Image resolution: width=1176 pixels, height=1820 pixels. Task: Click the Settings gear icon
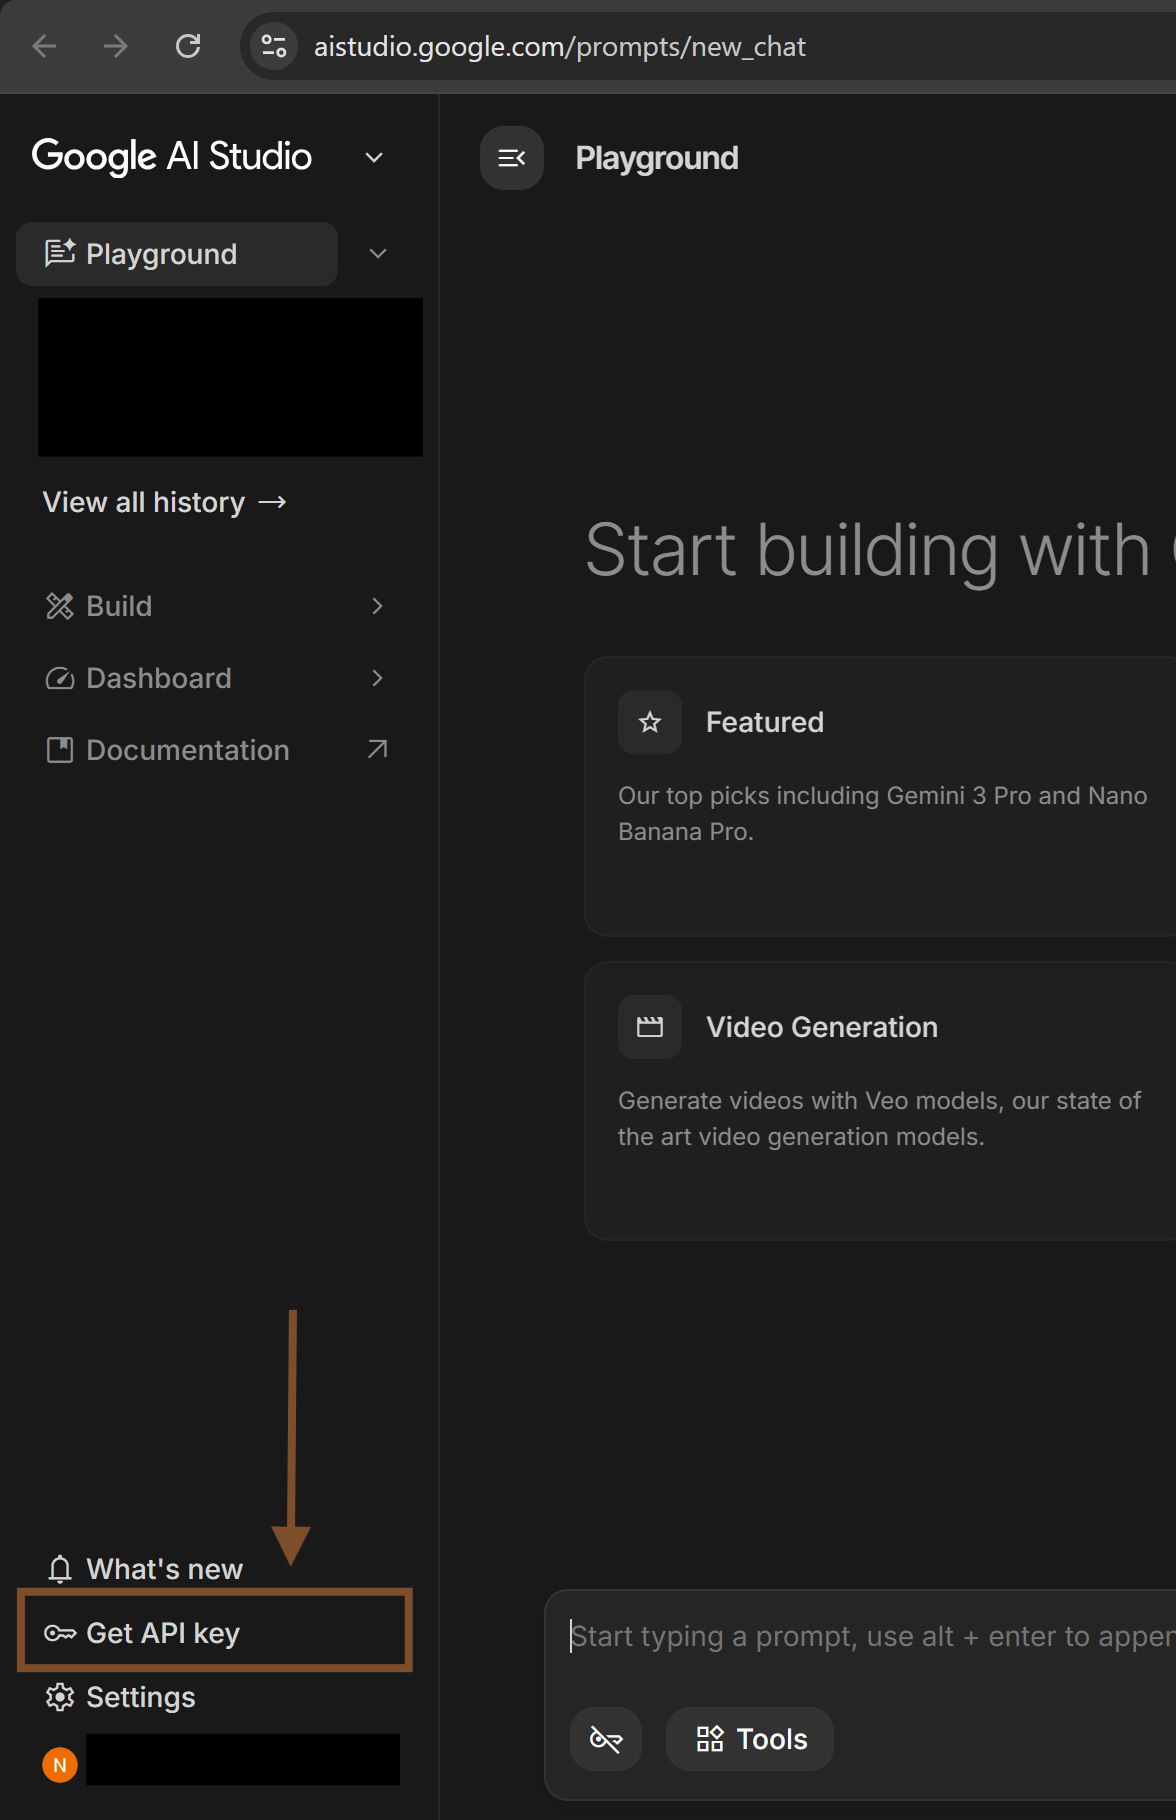click(x=60, y=1697)
